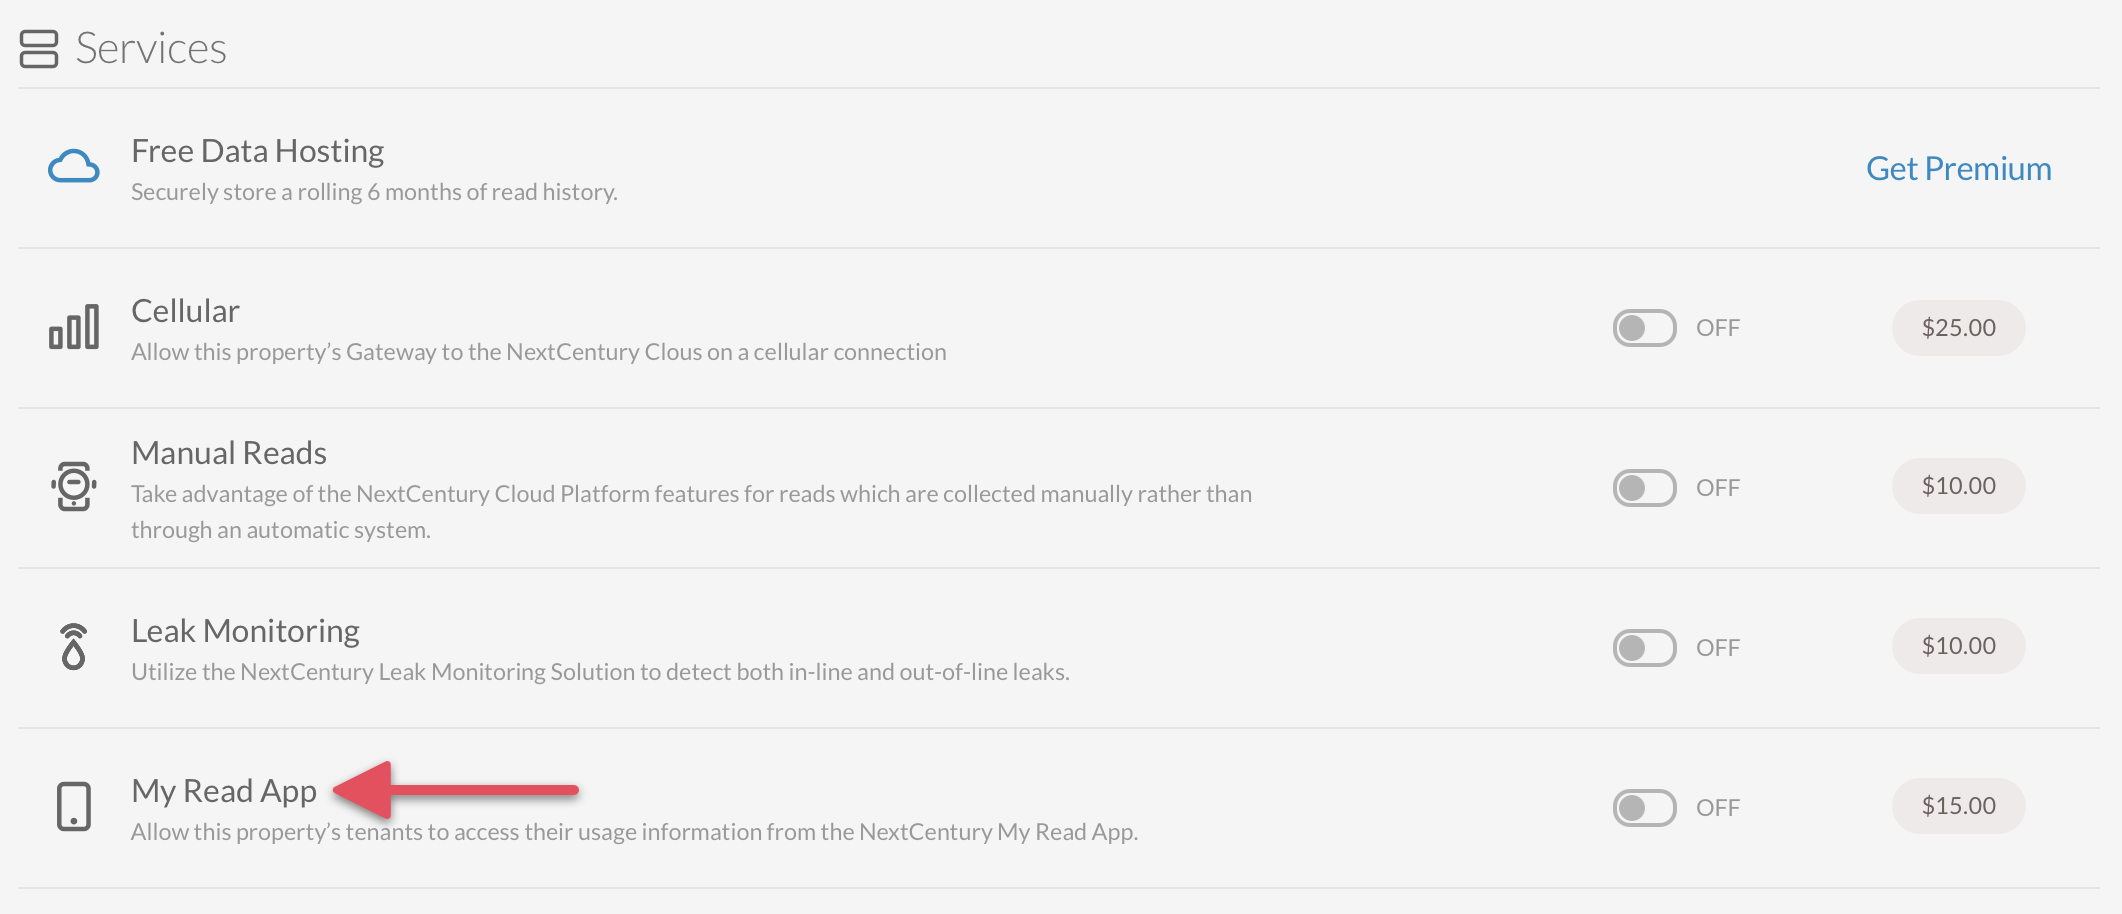Click the Leak Monitoring service title
The height and width of the screenshot is (914, 2122).
[x=245, y=631]
